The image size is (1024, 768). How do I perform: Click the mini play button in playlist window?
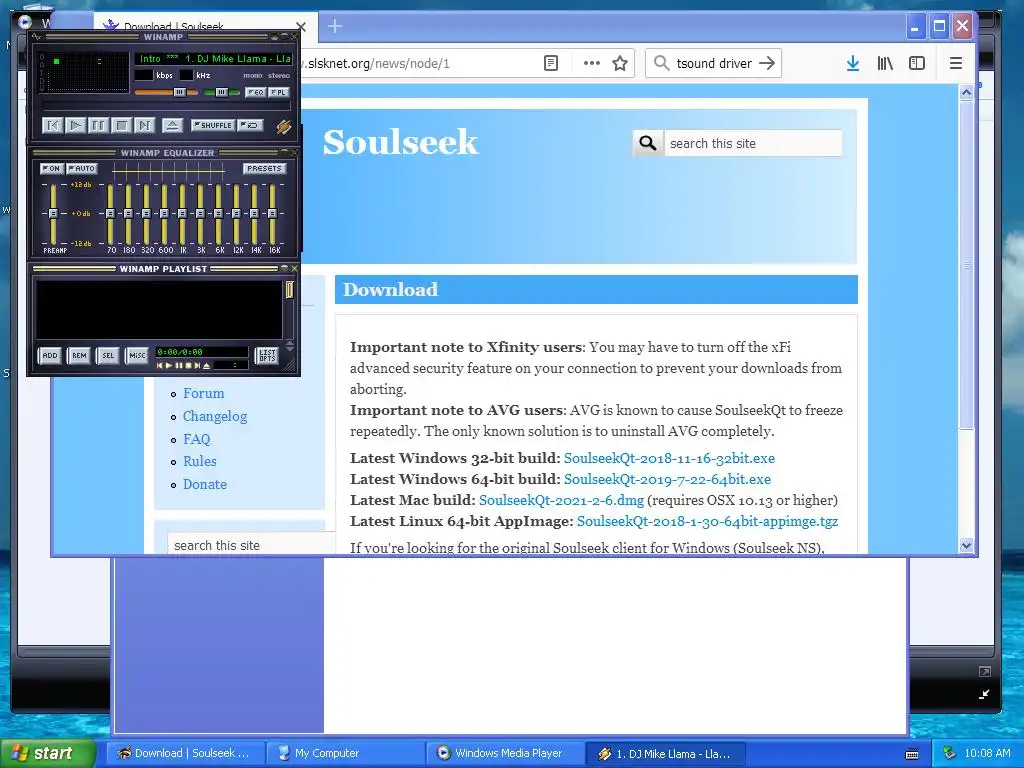pos(168,366)
